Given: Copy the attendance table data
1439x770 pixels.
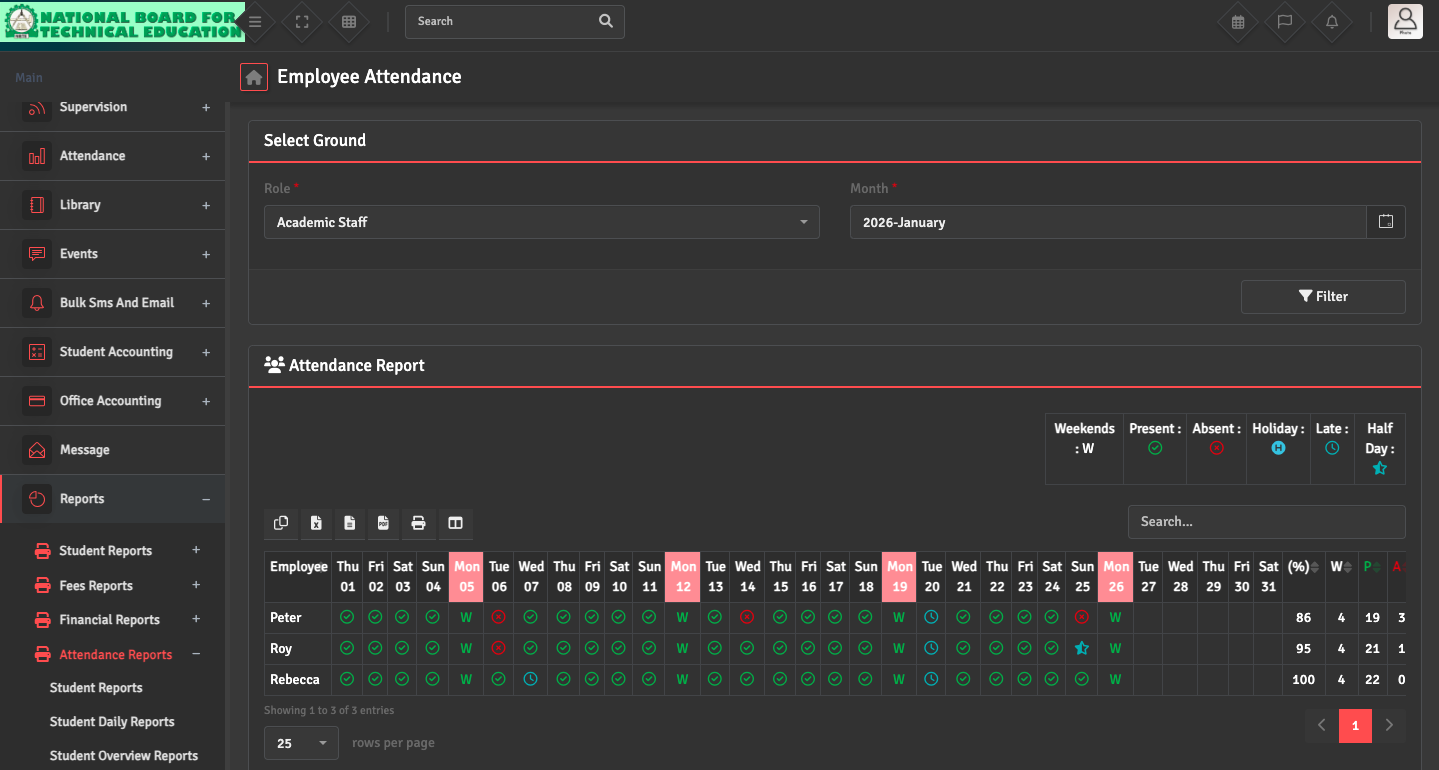Looking at the screenshot, I should click(x=281, y=523).
